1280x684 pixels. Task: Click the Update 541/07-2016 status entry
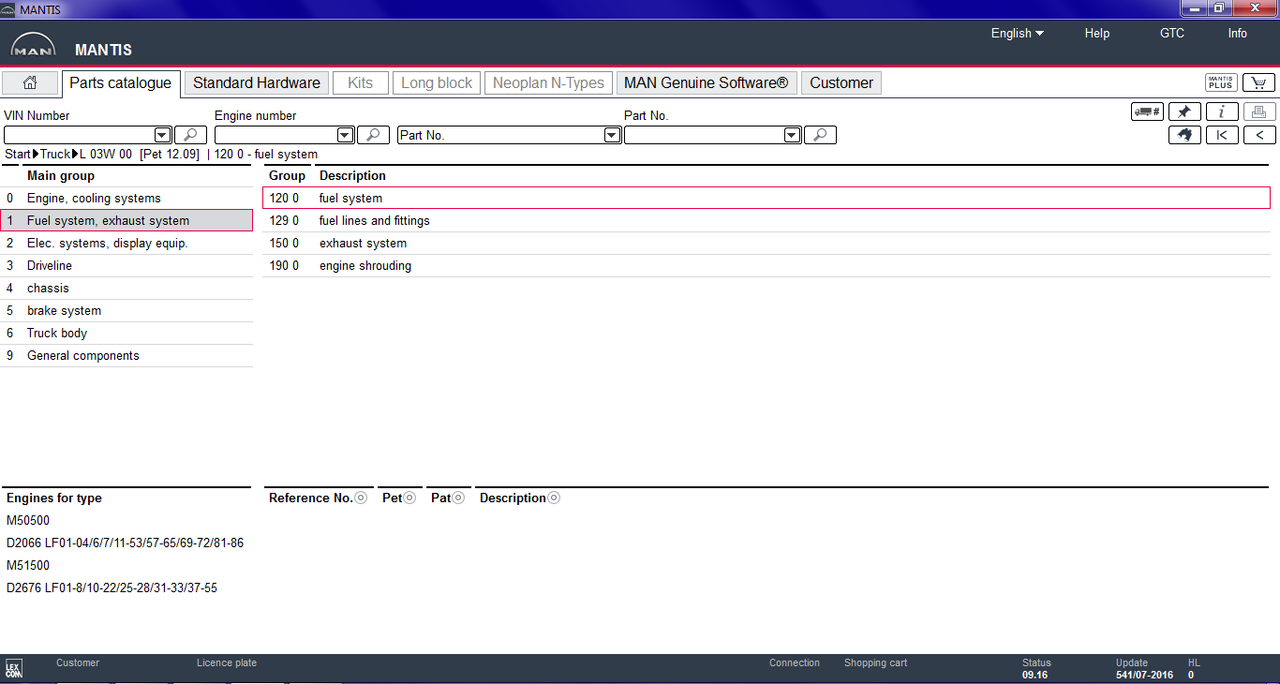1145,669
